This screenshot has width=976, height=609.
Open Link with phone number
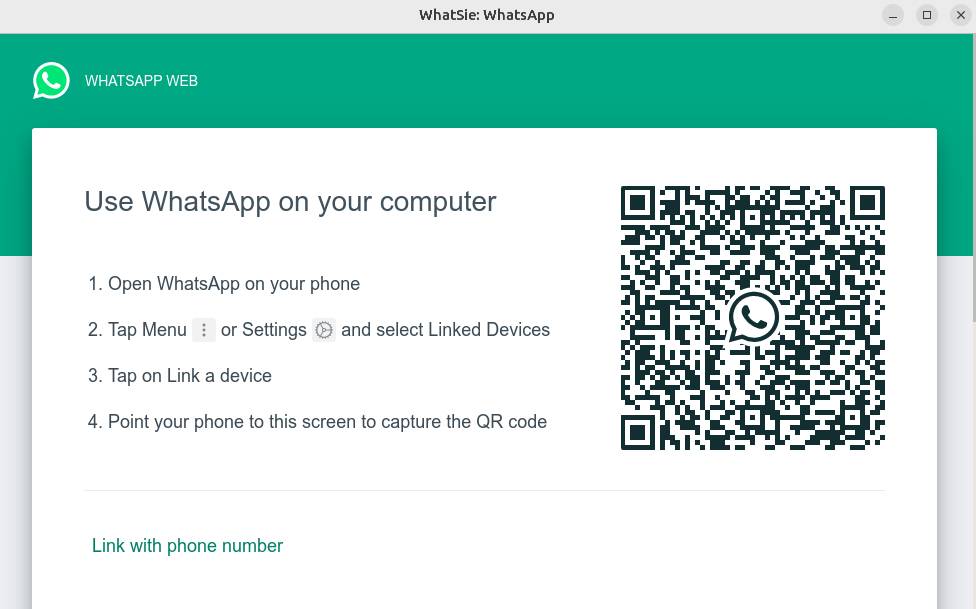(x=187, y=545)
